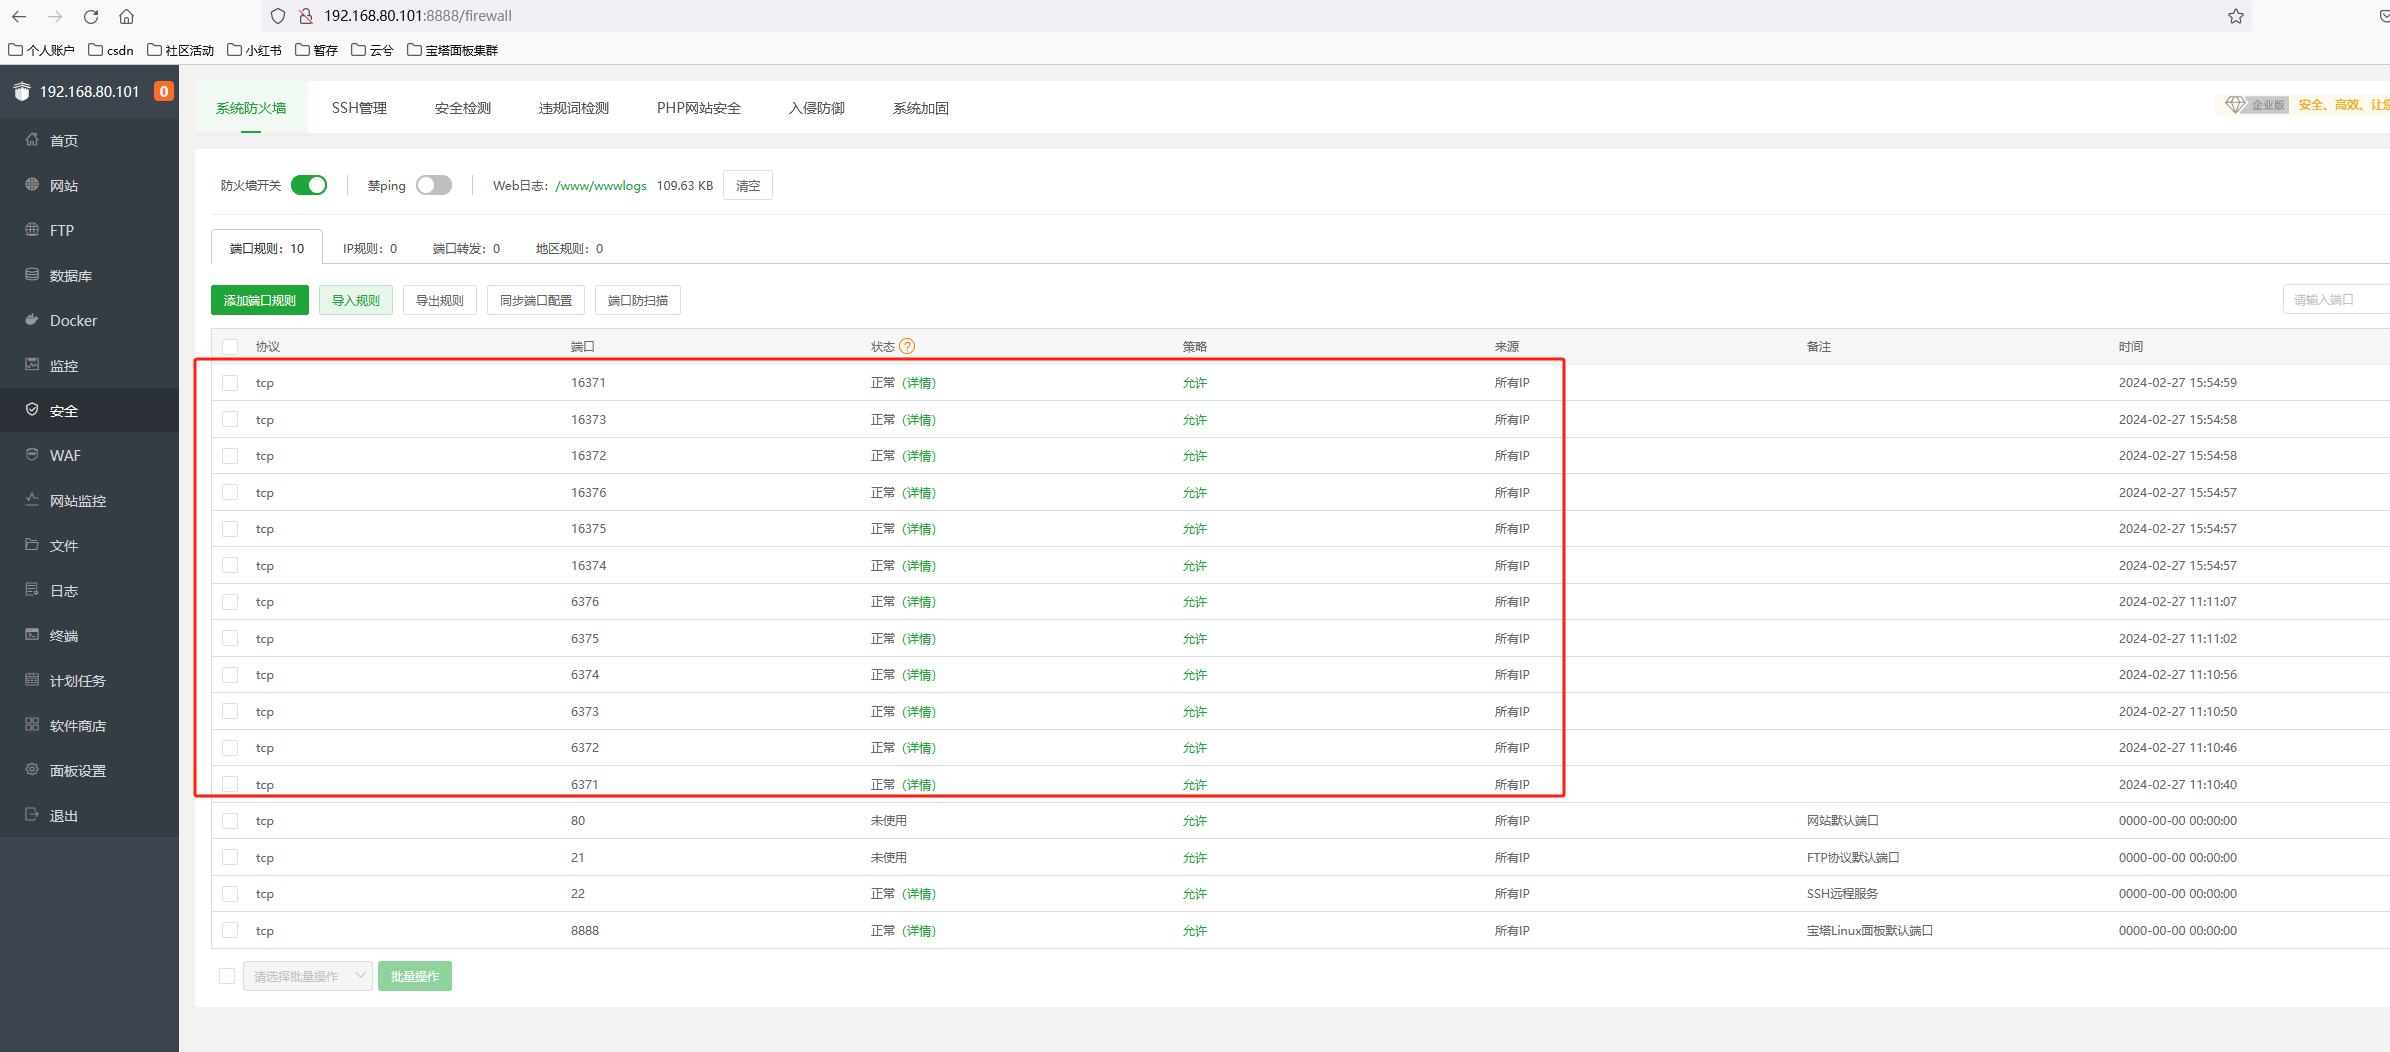Click the browser address bar URL
This screenshot has width=2390, height=1052.
coord(418,16)
